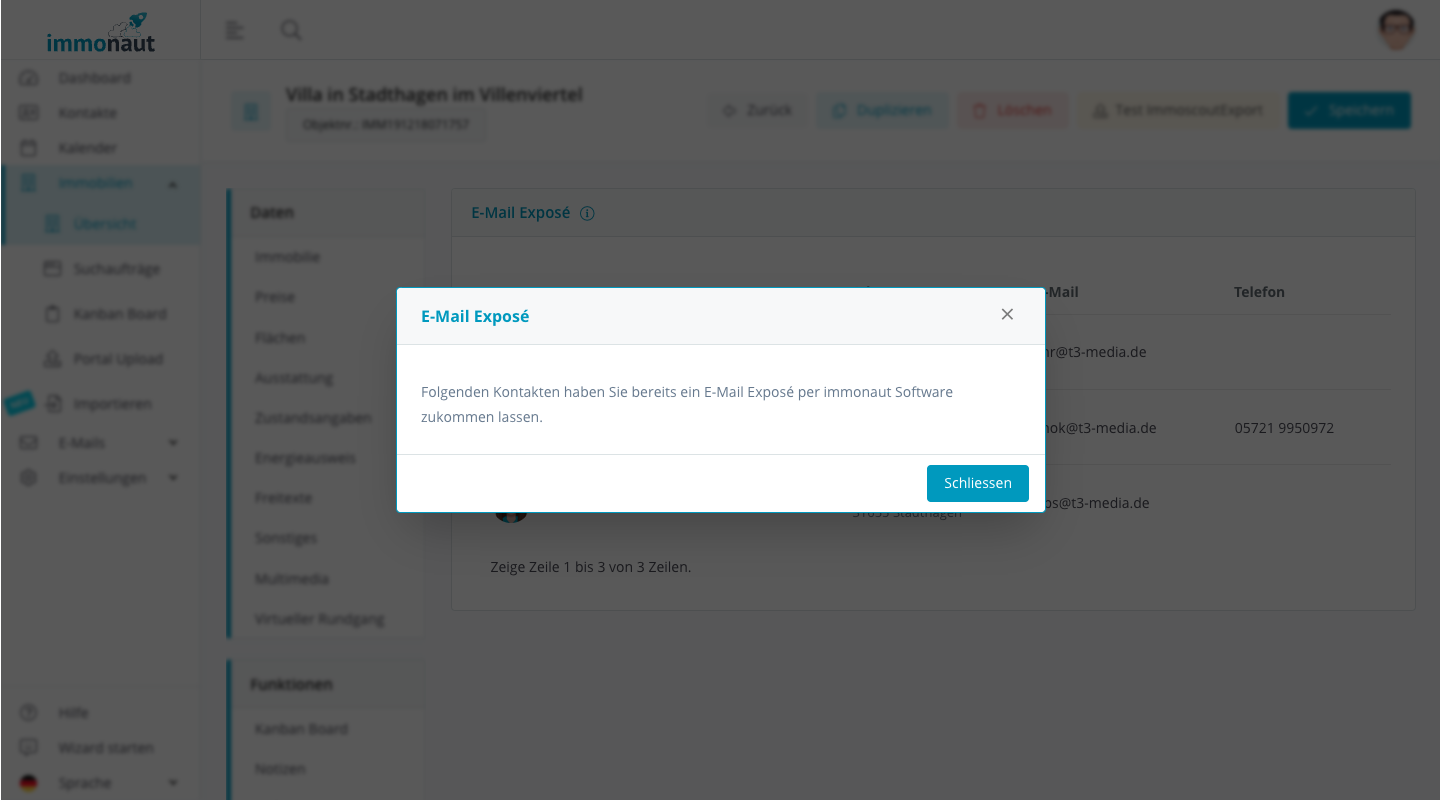
Task: Click the Duplizieren button
Action: [x=881, y=110]
